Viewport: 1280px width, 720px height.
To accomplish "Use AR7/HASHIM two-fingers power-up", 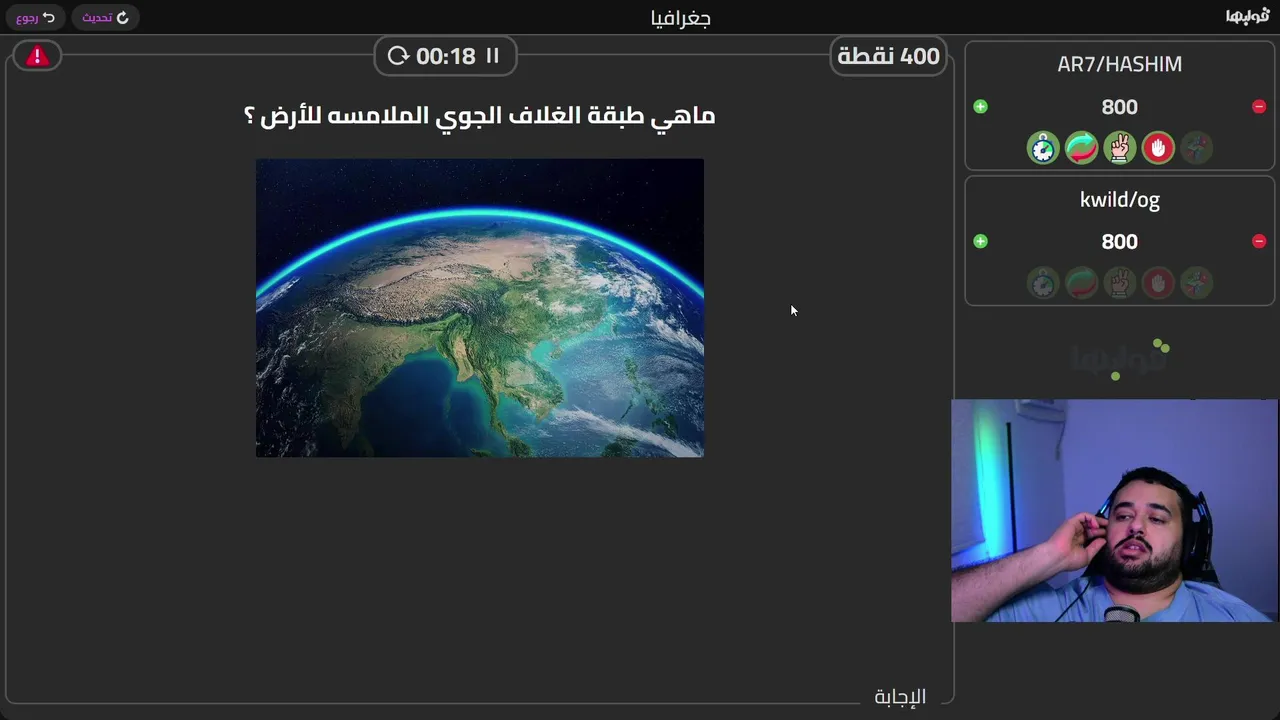I will point(1120,148).
